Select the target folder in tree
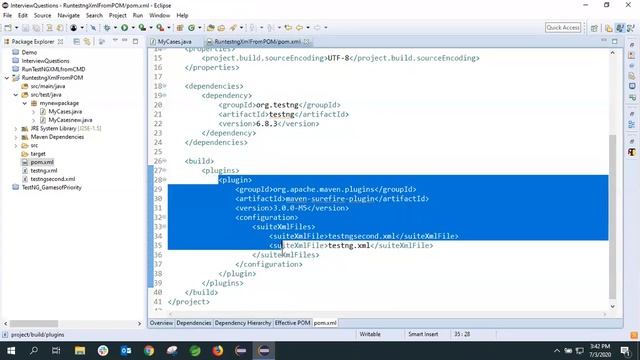Screen dimensions: 640x360 point(38,154)
